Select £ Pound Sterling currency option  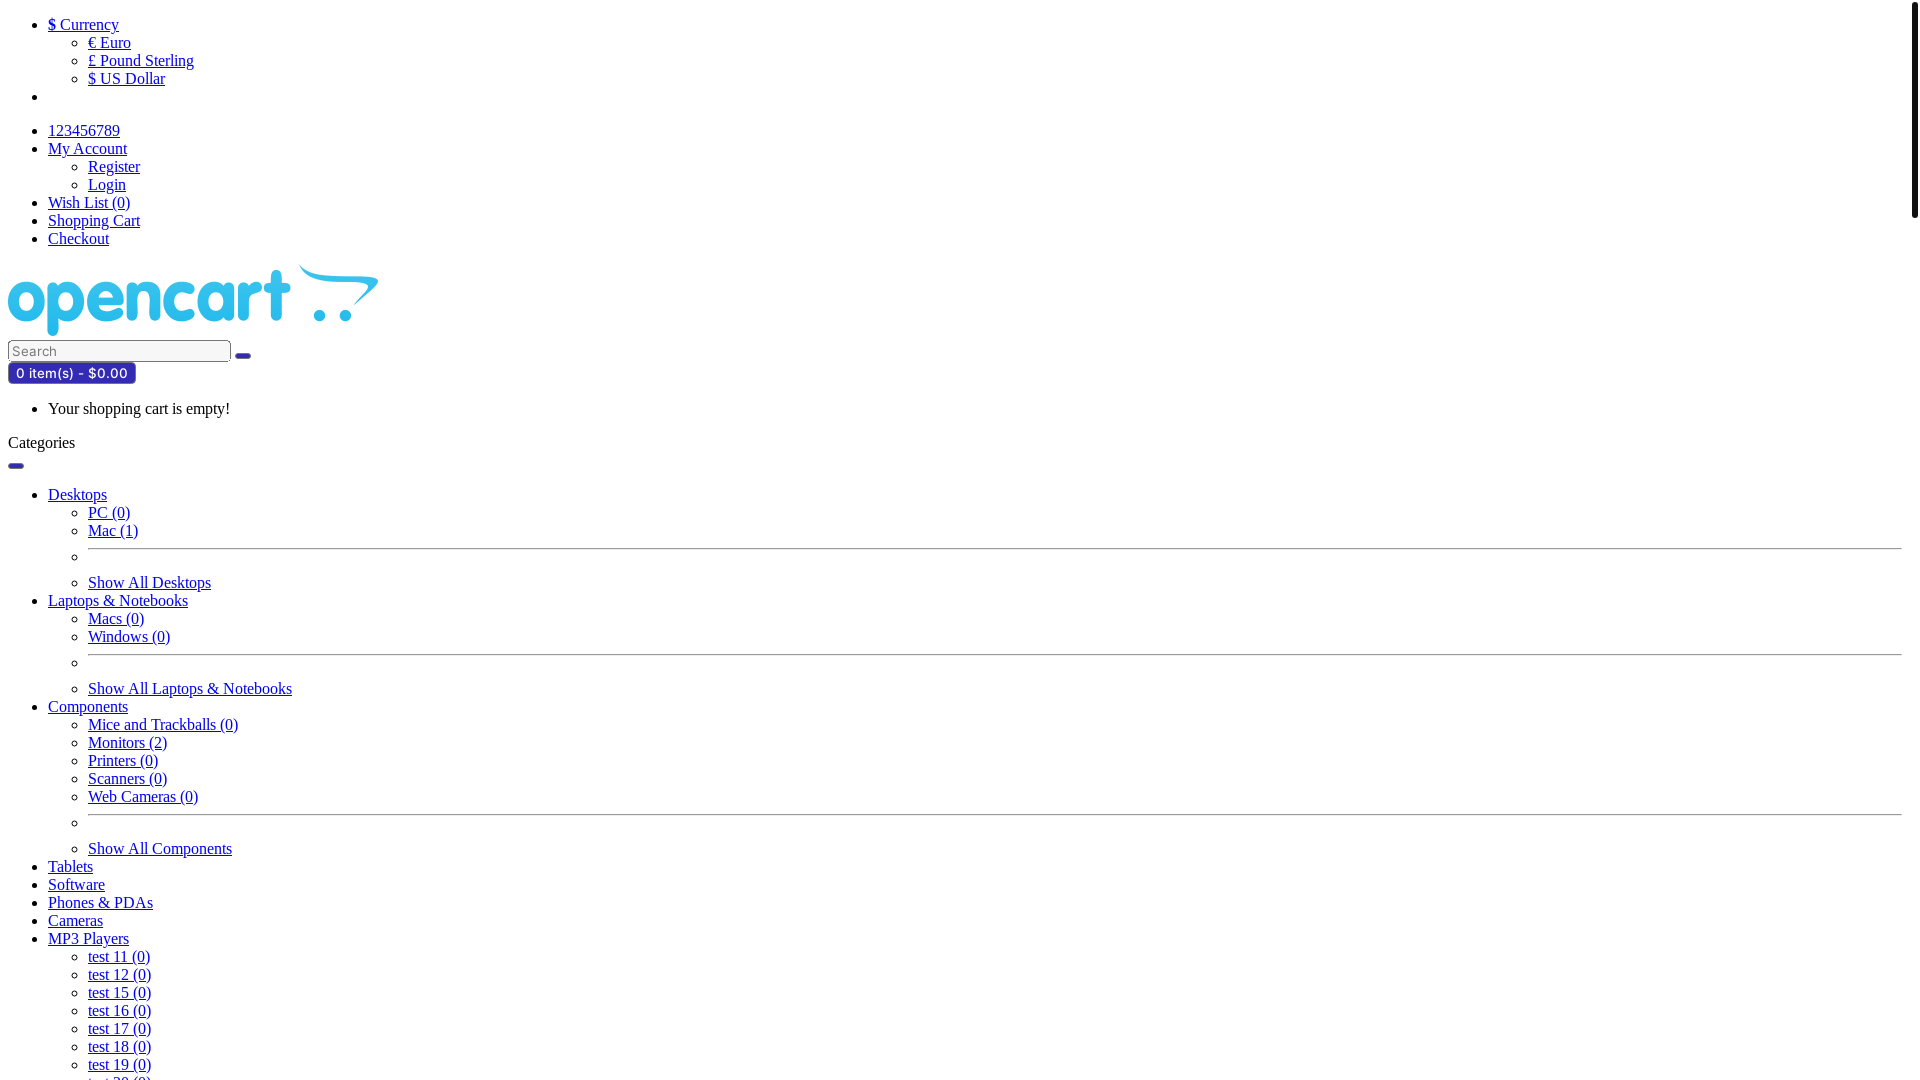coord(141,60)
